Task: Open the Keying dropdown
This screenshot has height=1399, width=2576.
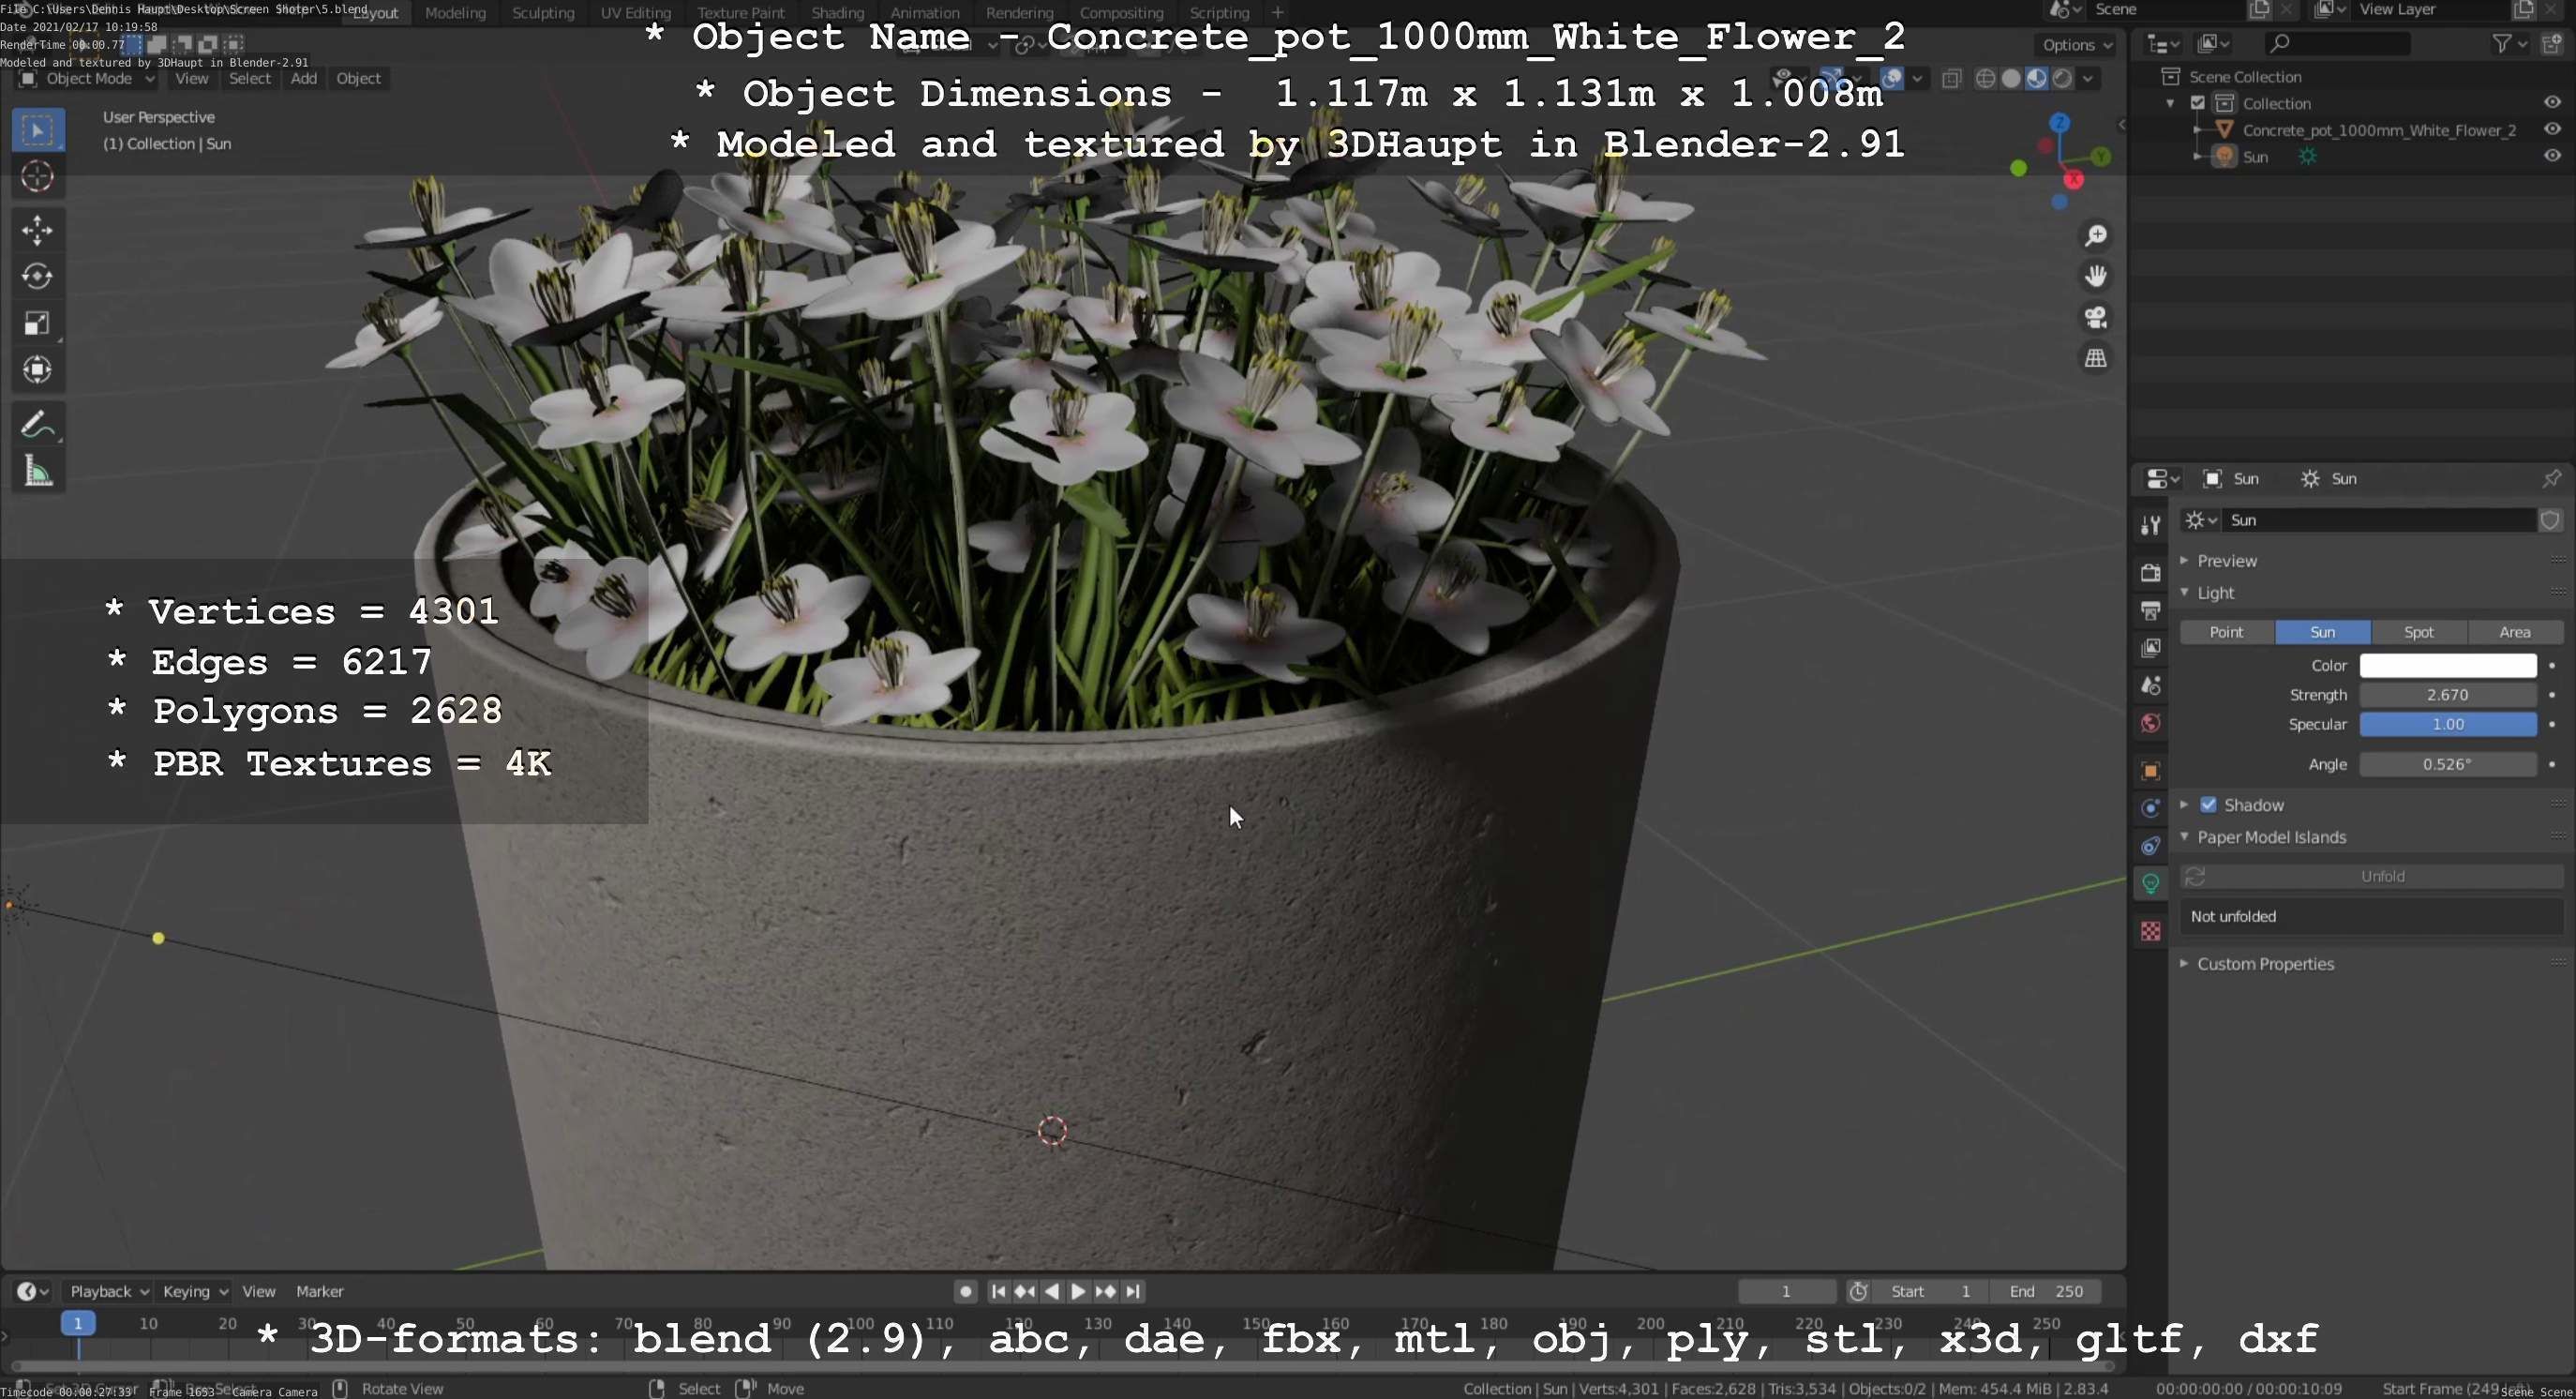Action: click(194, 1291)
